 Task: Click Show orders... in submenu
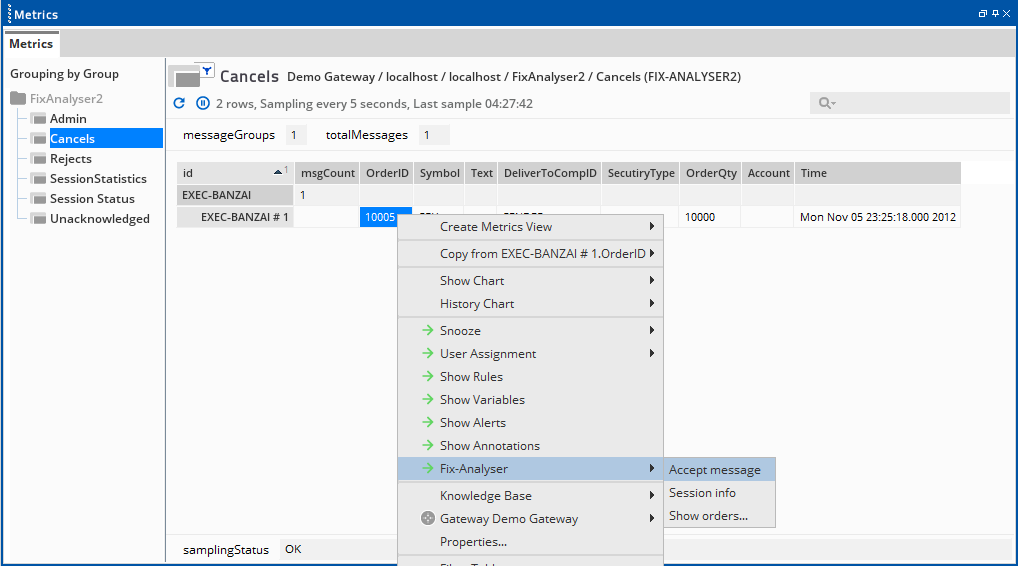[719, 516]
